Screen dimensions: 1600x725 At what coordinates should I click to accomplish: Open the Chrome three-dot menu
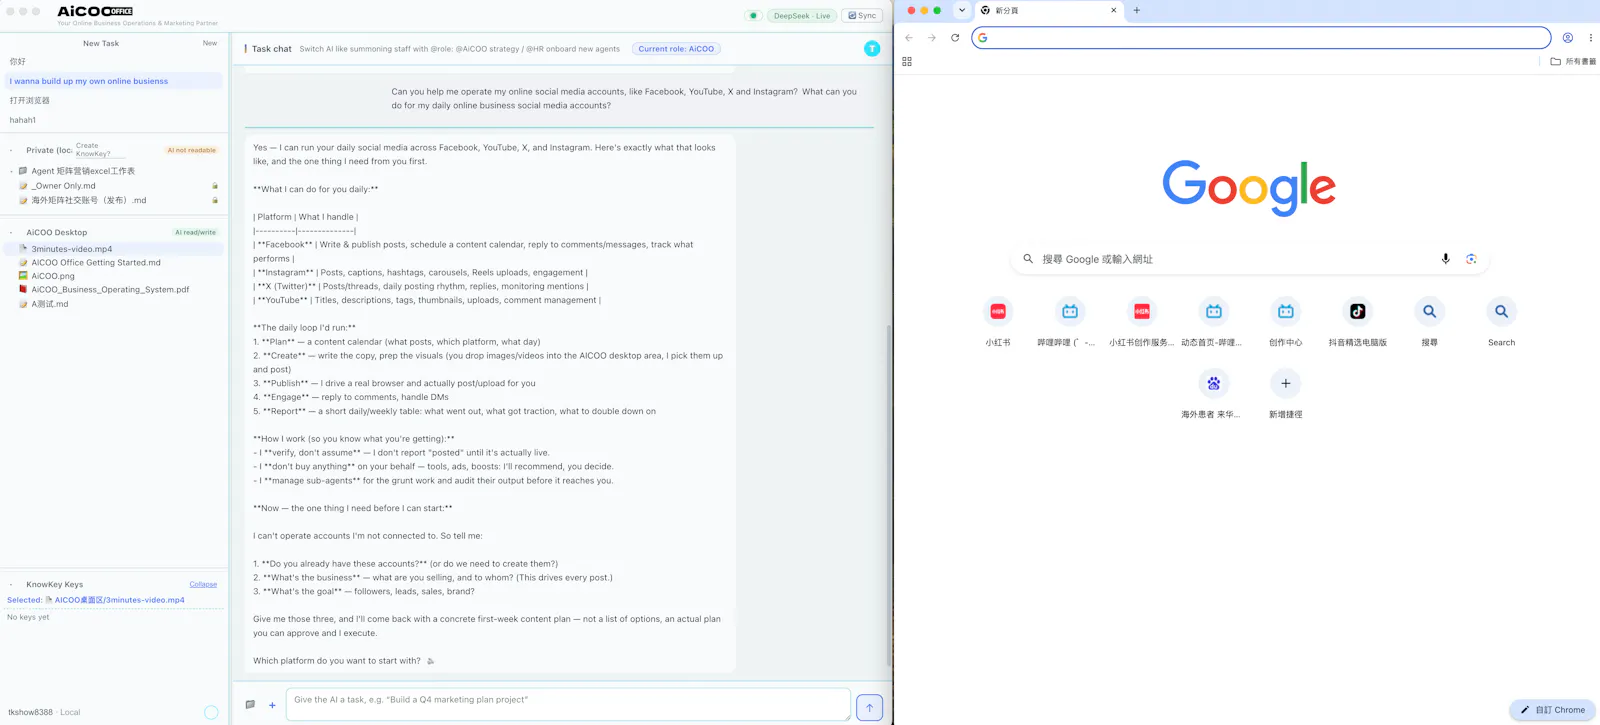pos(1590,38)
